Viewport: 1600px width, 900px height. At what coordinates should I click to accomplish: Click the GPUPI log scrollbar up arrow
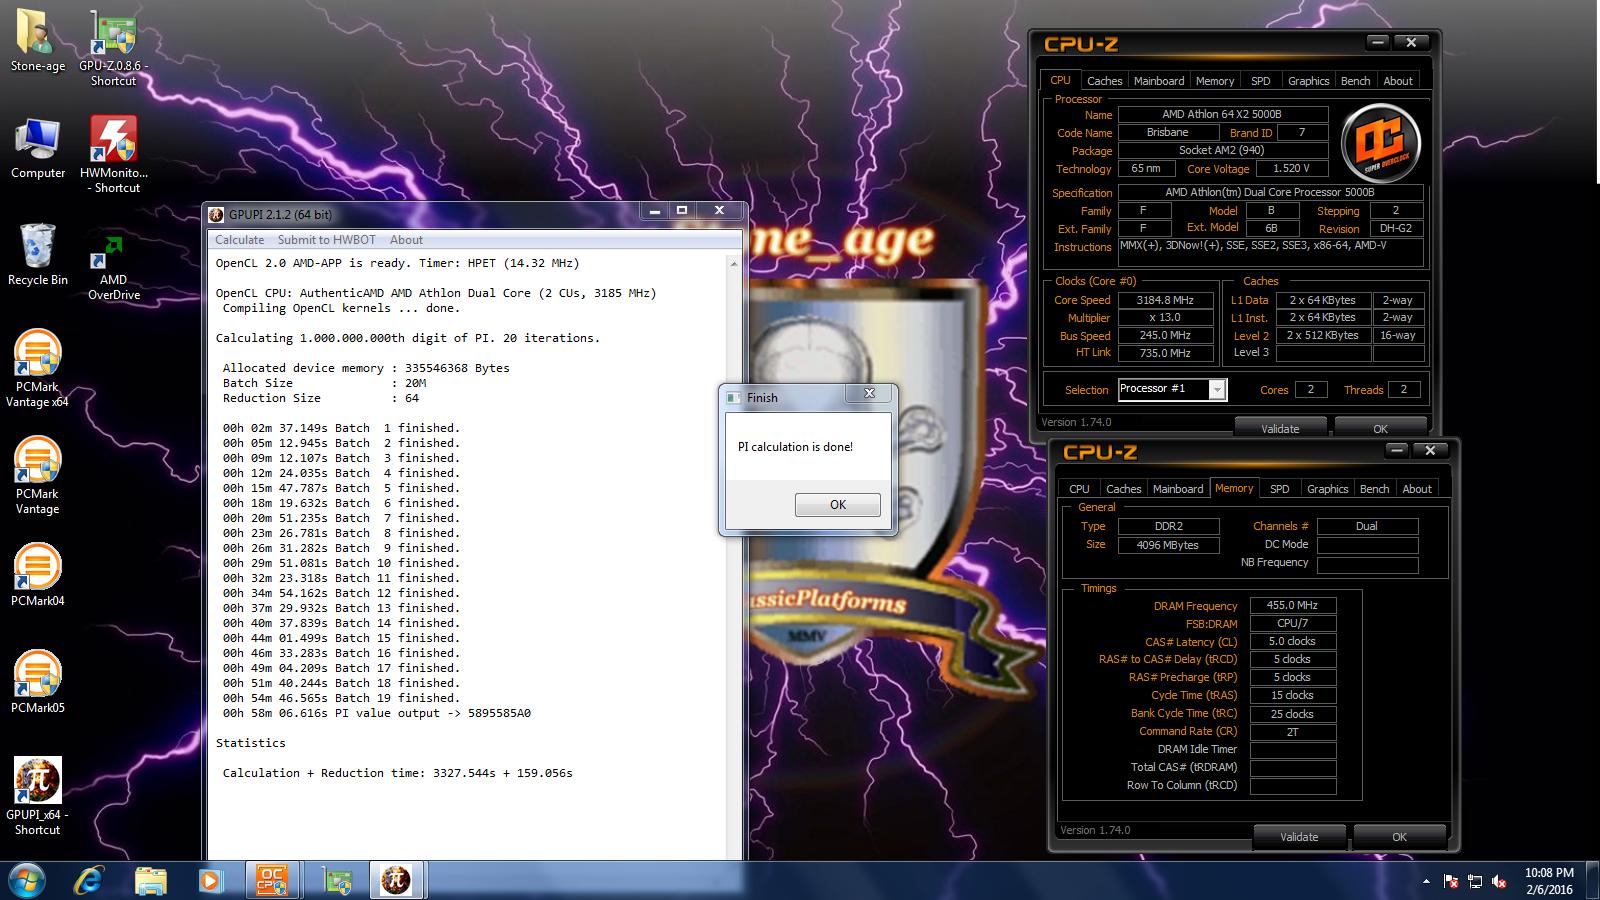[x=734, y=264]
